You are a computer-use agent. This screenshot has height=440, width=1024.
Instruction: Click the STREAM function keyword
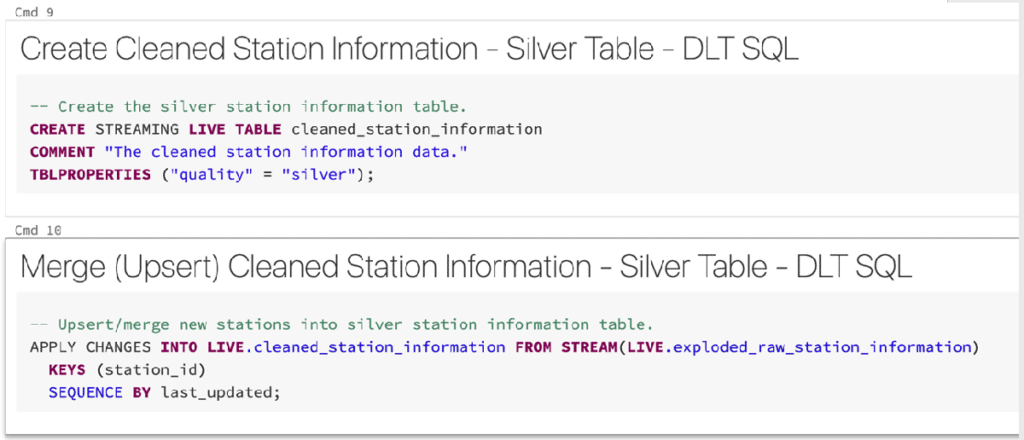click(591, 347)
